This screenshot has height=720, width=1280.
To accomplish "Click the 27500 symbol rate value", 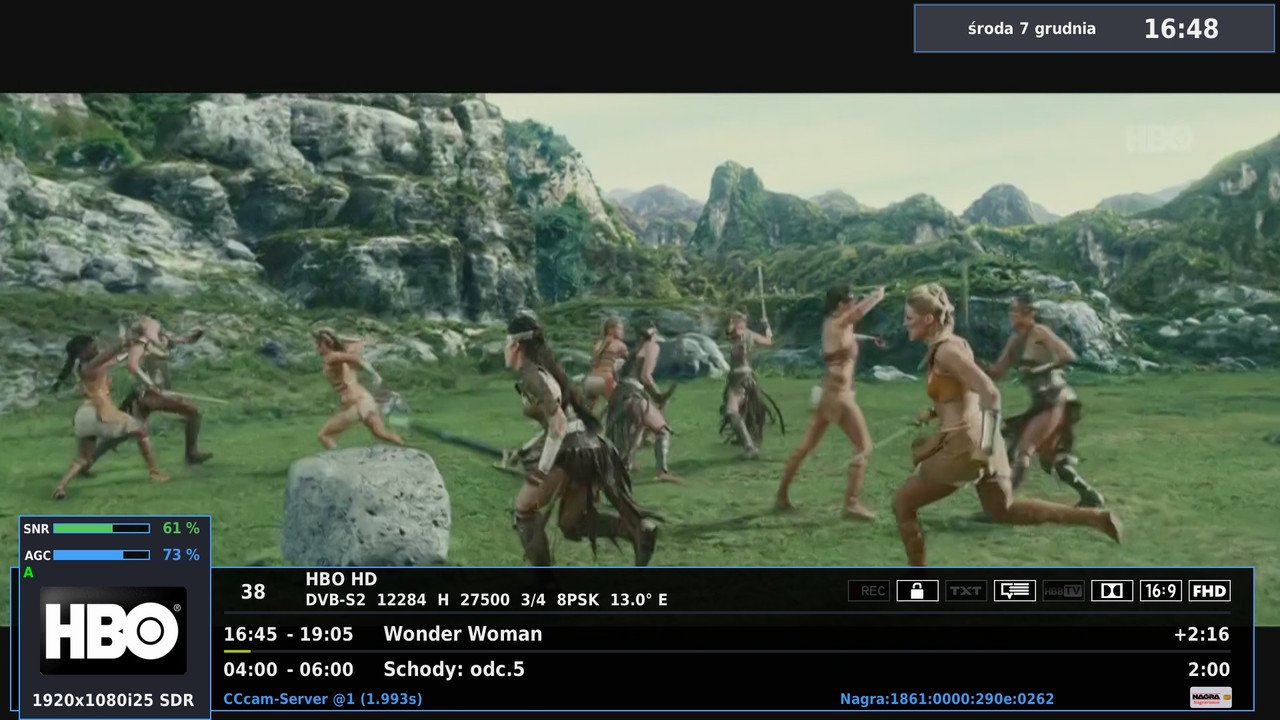I will coord(485,600).
